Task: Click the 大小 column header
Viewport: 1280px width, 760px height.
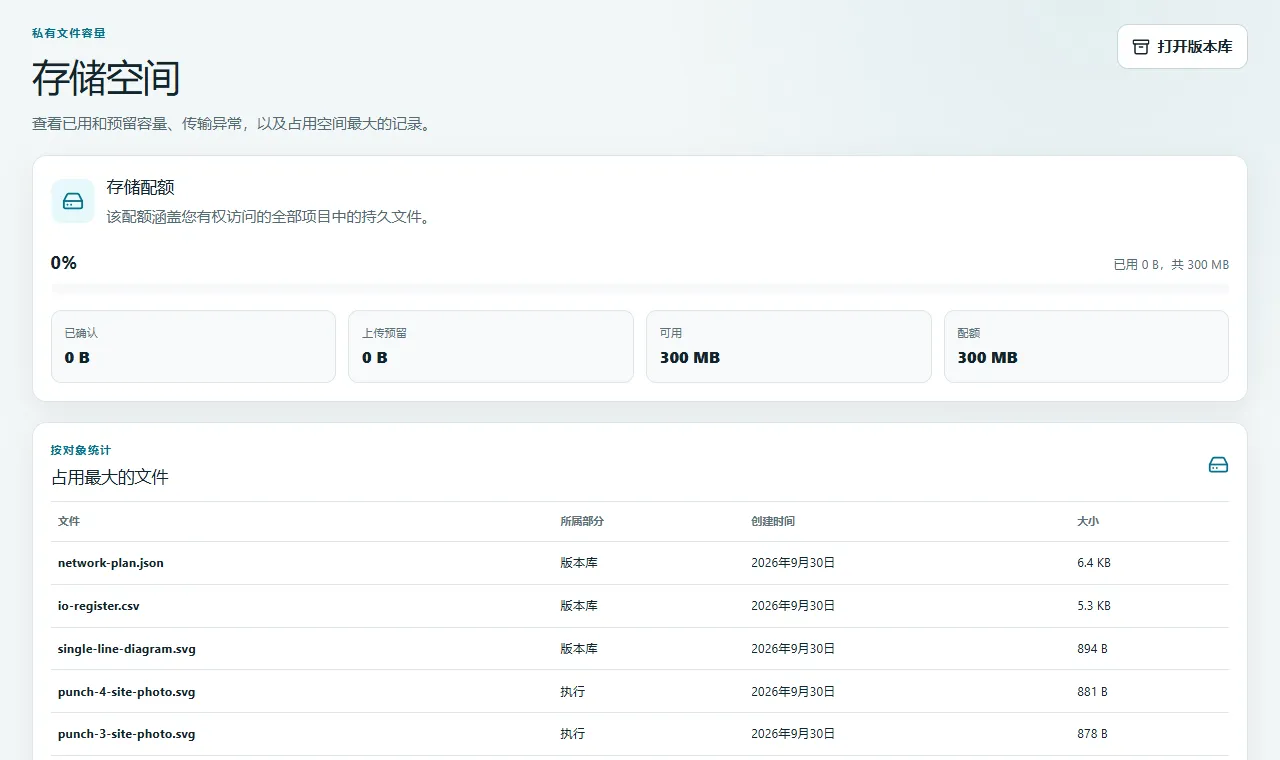Action: pyautogui.click(x=1088, y=522)
